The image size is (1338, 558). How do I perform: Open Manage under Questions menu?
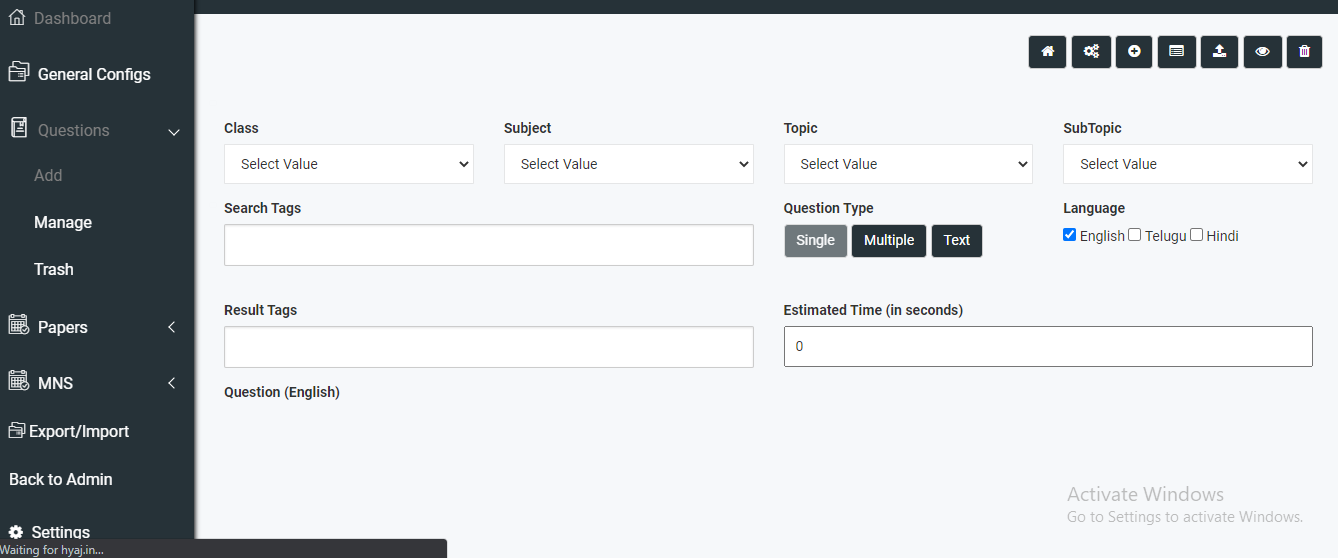[63, 222]
